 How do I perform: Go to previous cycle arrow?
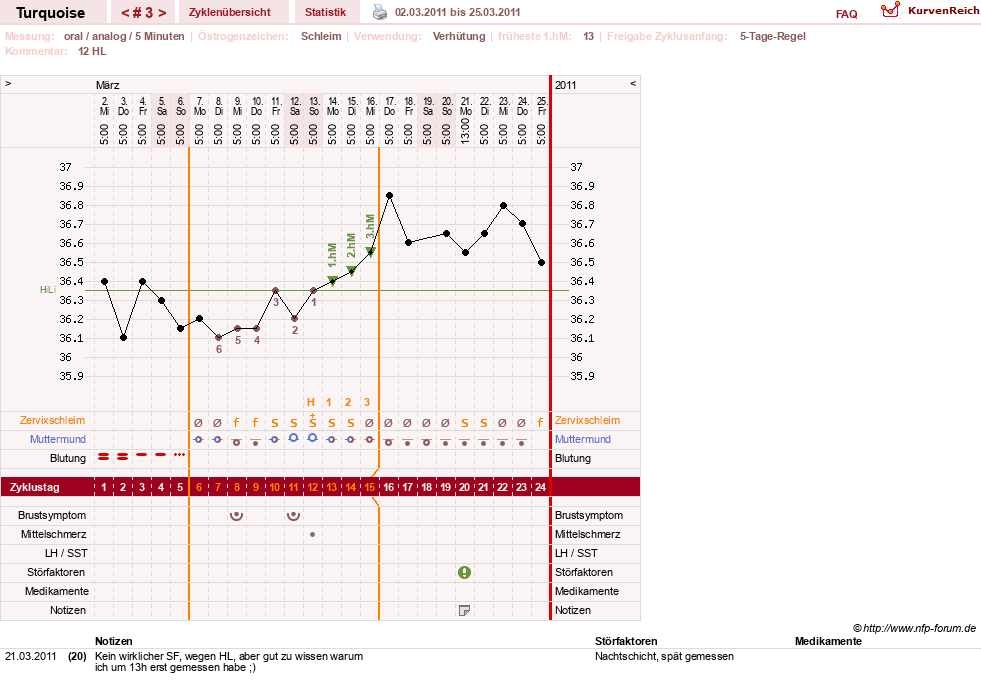coord(125,13)
